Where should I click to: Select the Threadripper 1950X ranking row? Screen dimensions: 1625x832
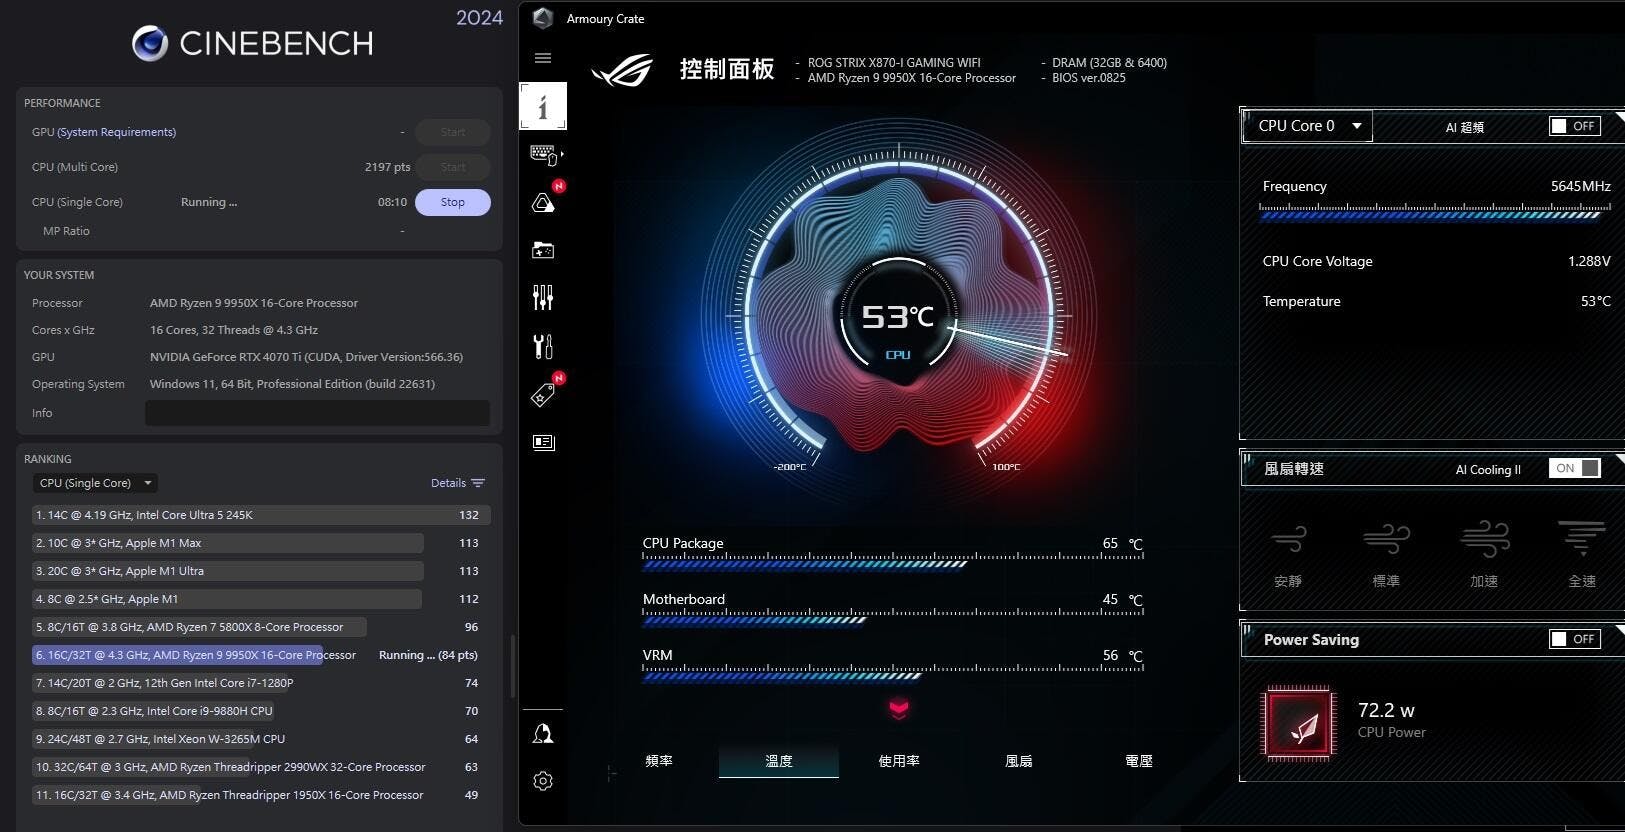click(261, 795)
